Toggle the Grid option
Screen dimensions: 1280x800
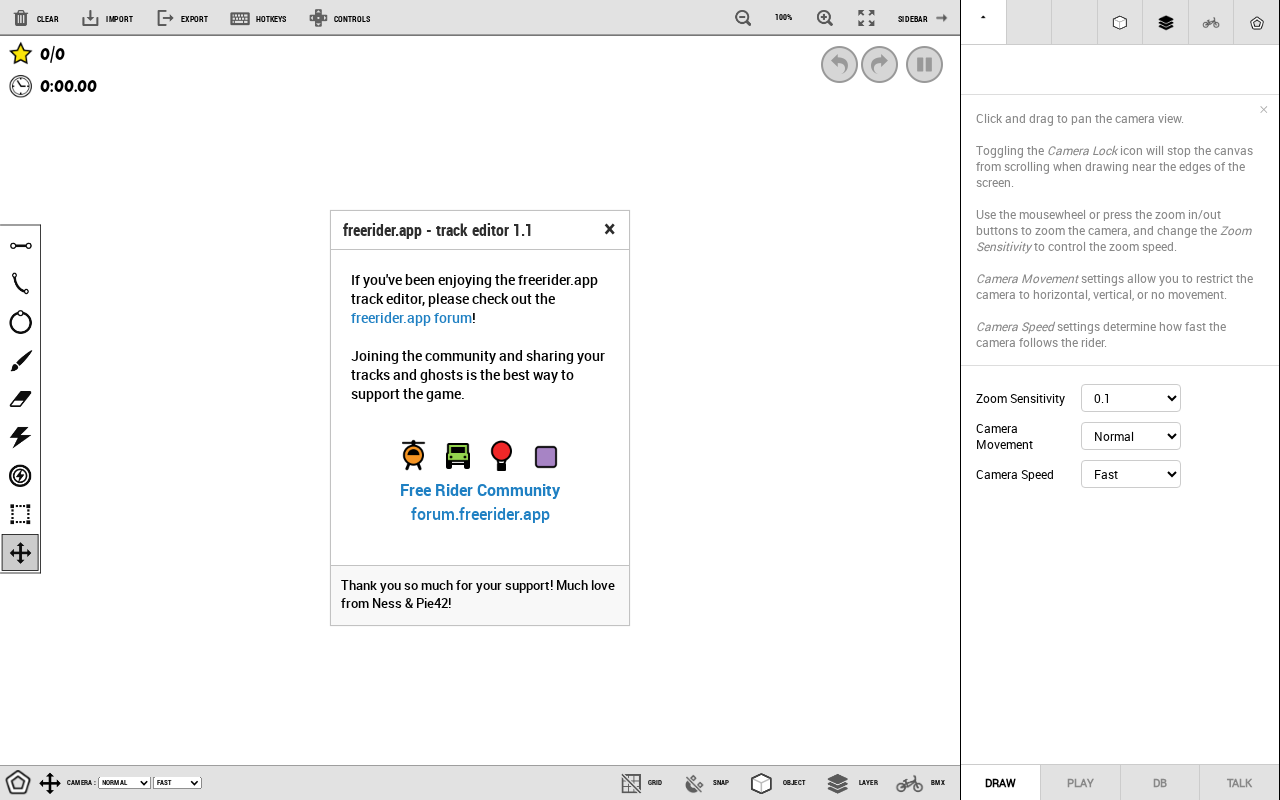[641, 783]
